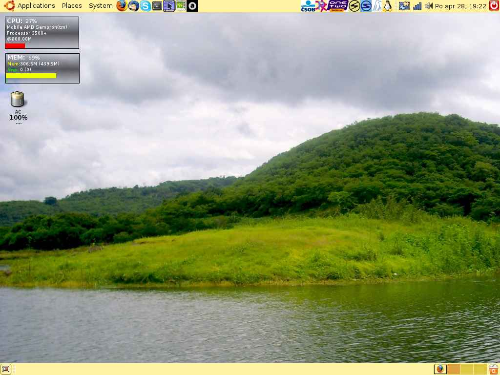Mute sound via the volume speaker icon
The image size is (500, 375).
click(429, 6)
